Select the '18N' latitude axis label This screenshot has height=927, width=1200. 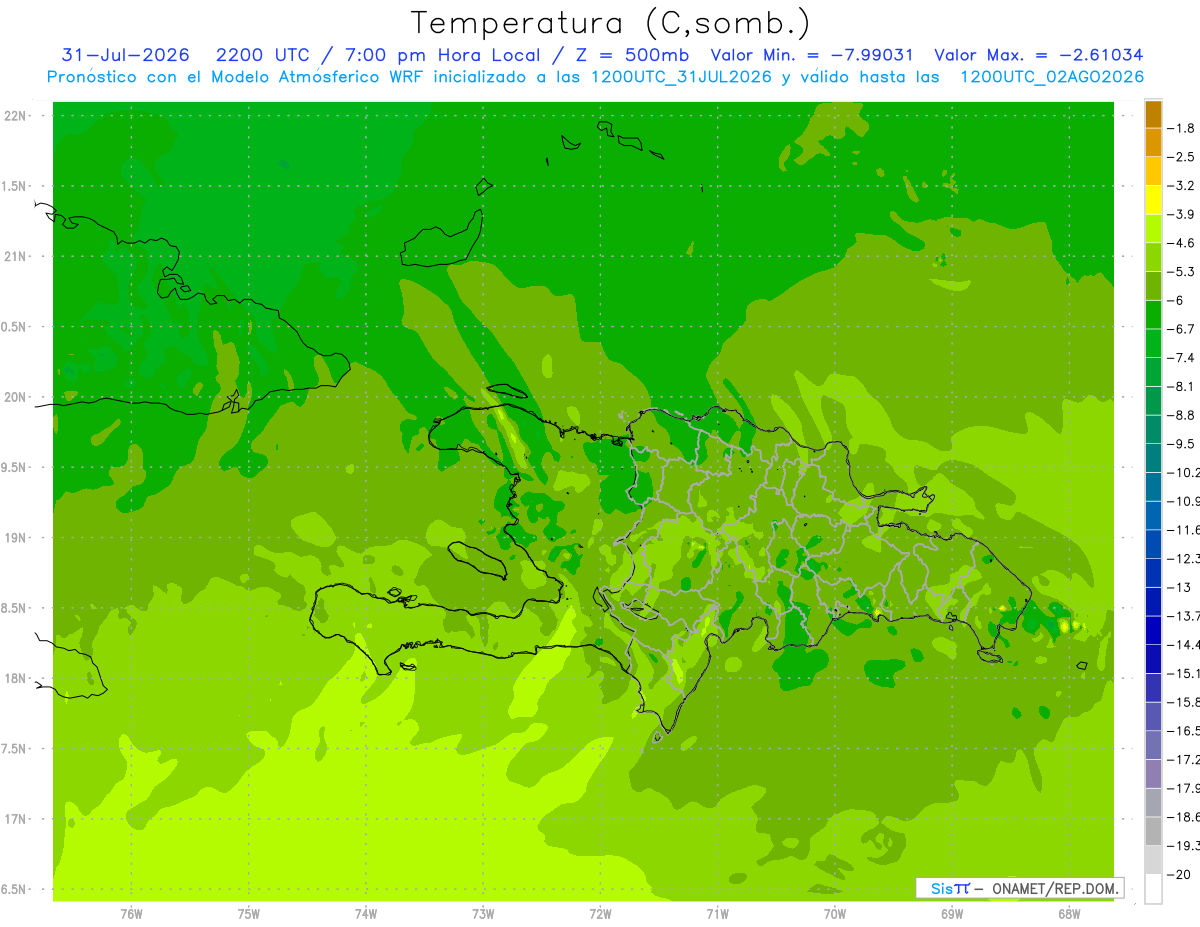(16, 679)
